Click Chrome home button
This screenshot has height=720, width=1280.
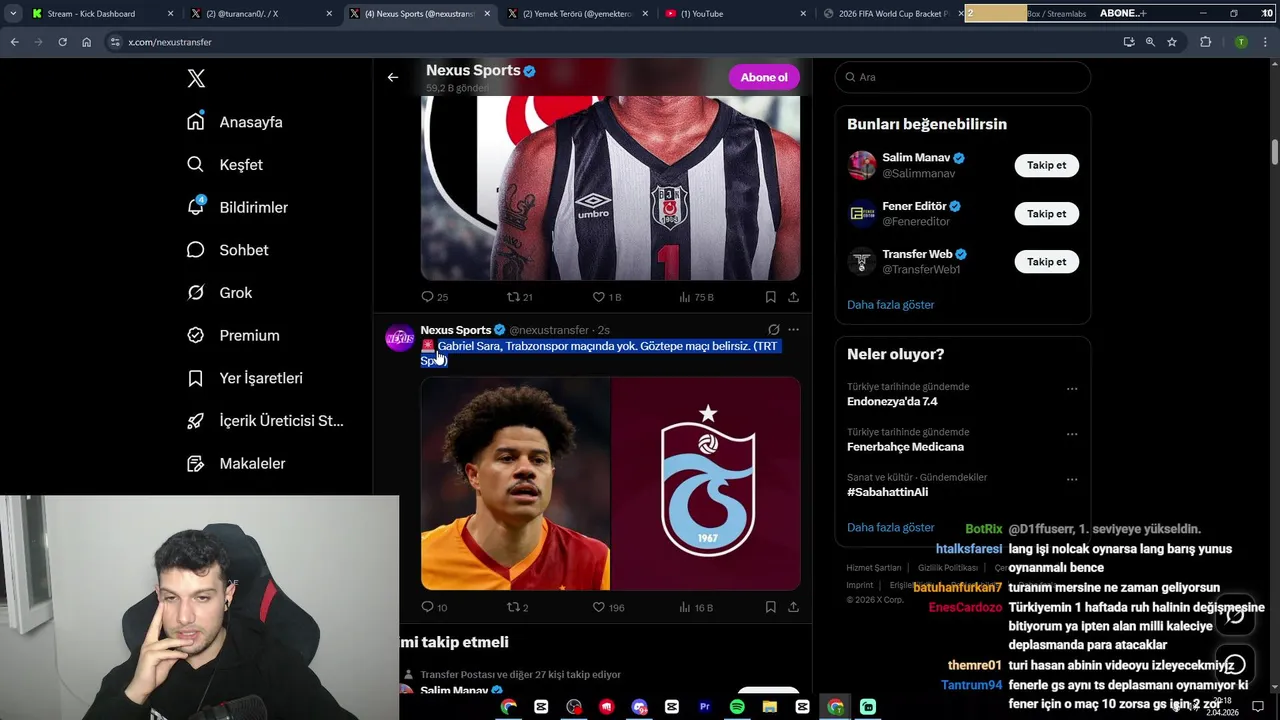[86, 42]
